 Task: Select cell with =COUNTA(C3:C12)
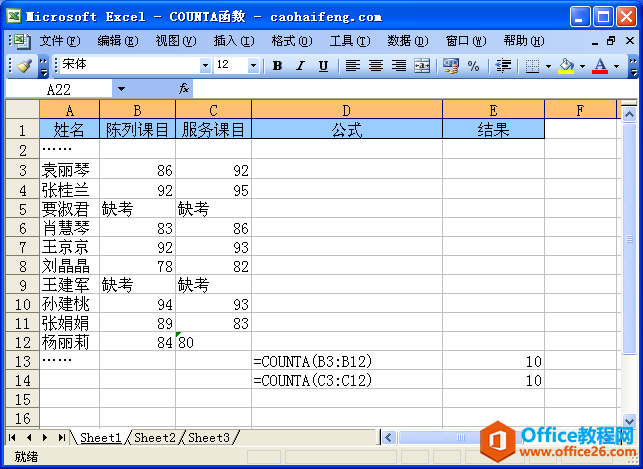click(x=347, y=380)
